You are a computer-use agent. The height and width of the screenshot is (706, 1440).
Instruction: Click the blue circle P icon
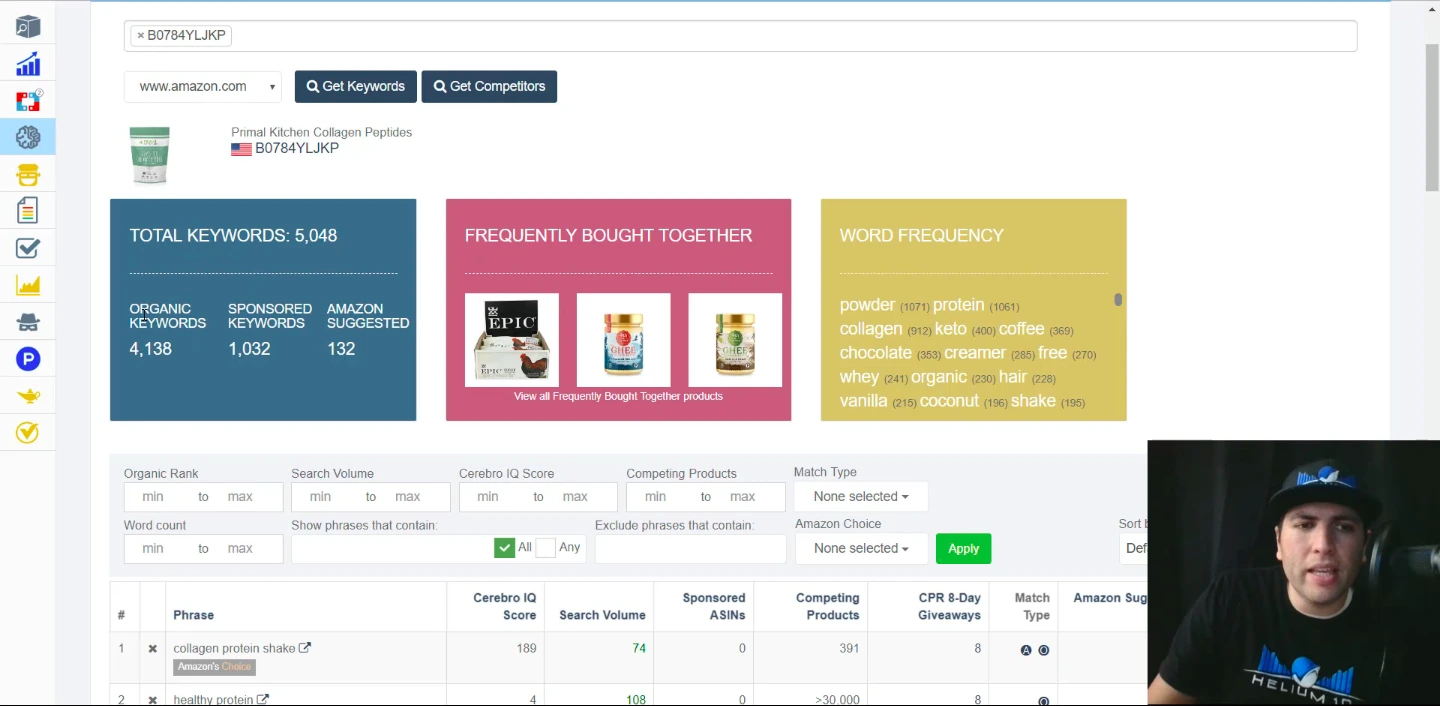pyautogui.click(x=28, y=359)
